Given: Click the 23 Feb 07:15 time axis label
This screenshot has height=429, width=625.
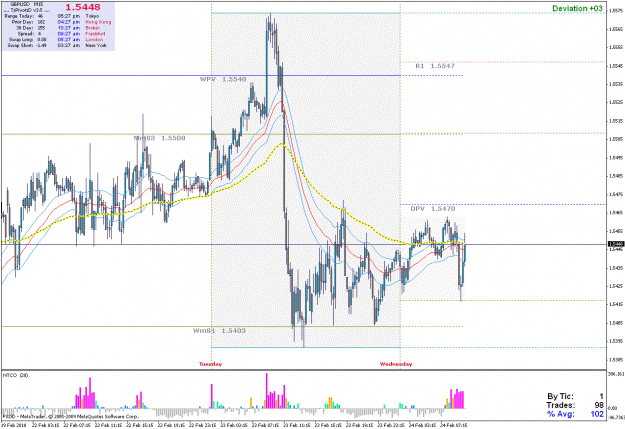Looking at the screenshot, I should 267,425.
